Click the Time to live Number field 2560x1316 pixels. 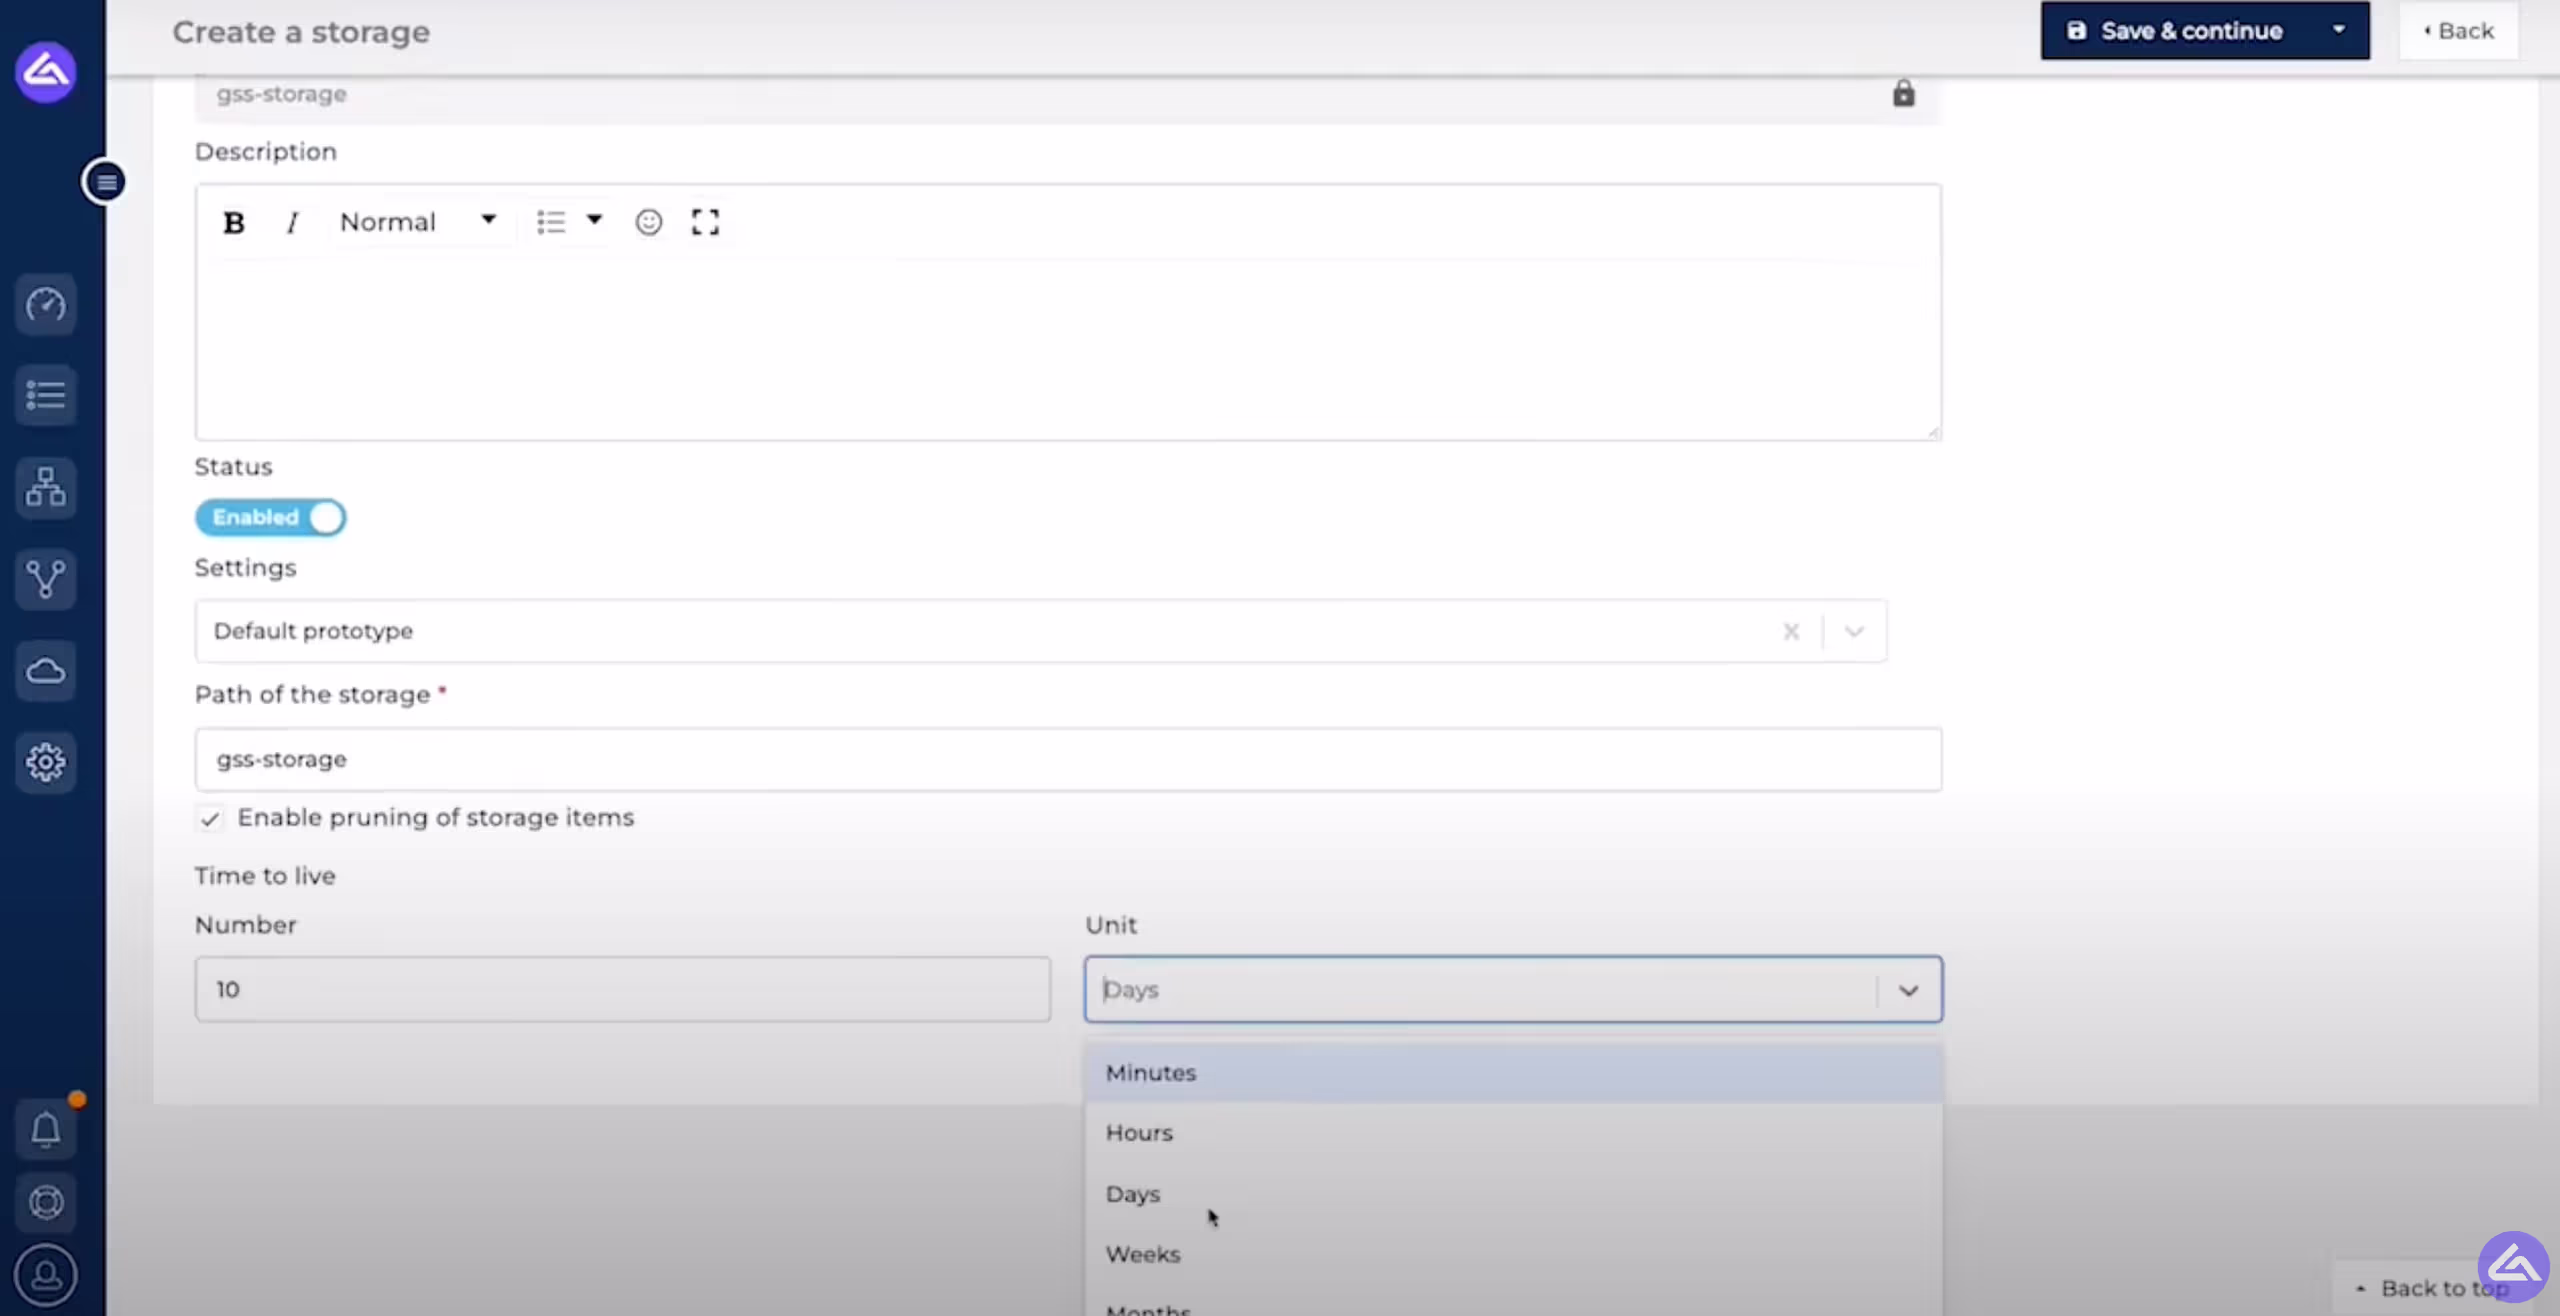623,990
